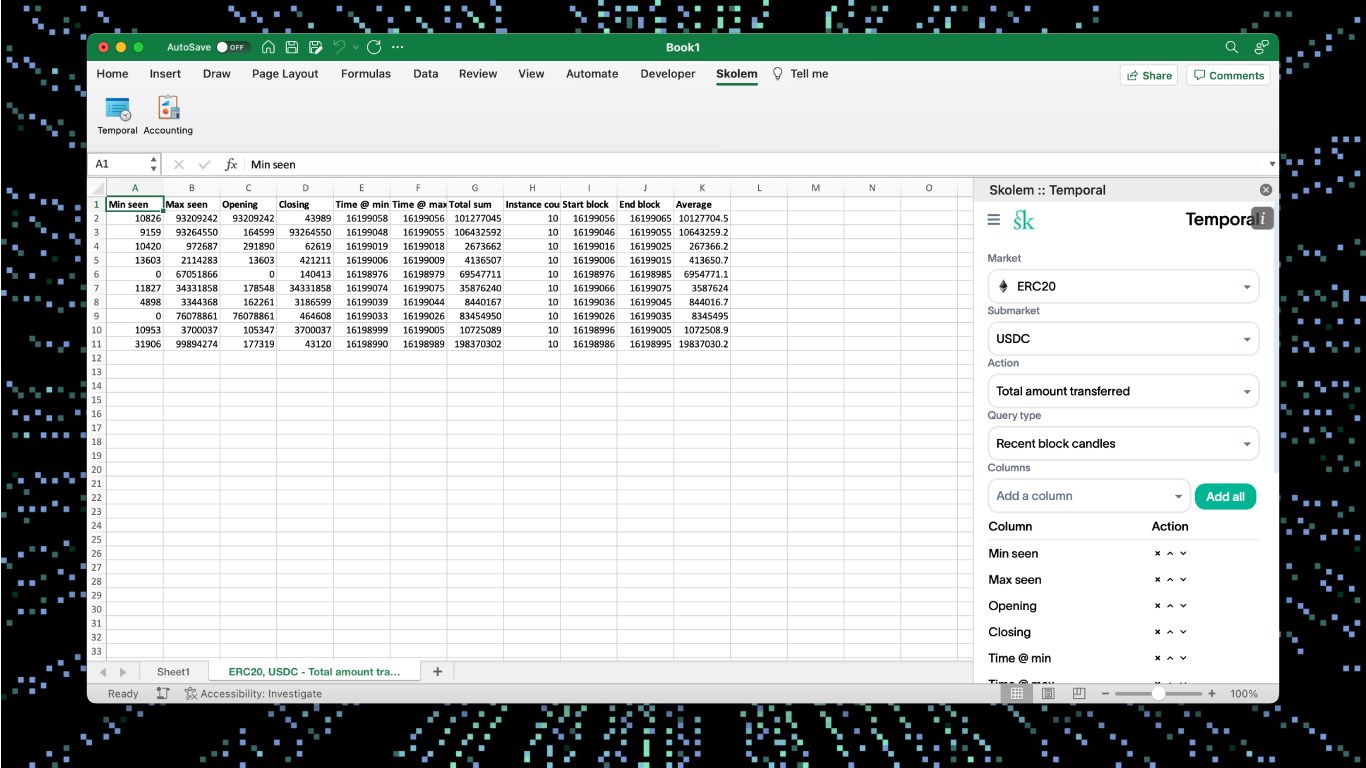The width and height of the screenshot is (1366, 768).
Task: Remove the Max seen column
Action: [1157, 579]
